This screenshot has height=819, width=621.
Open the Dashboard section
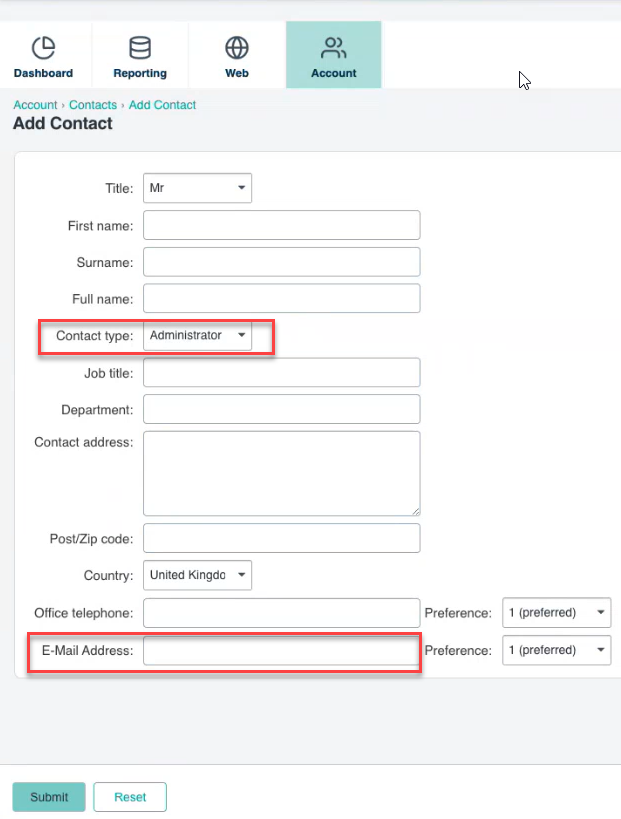[x=43, y=55]
